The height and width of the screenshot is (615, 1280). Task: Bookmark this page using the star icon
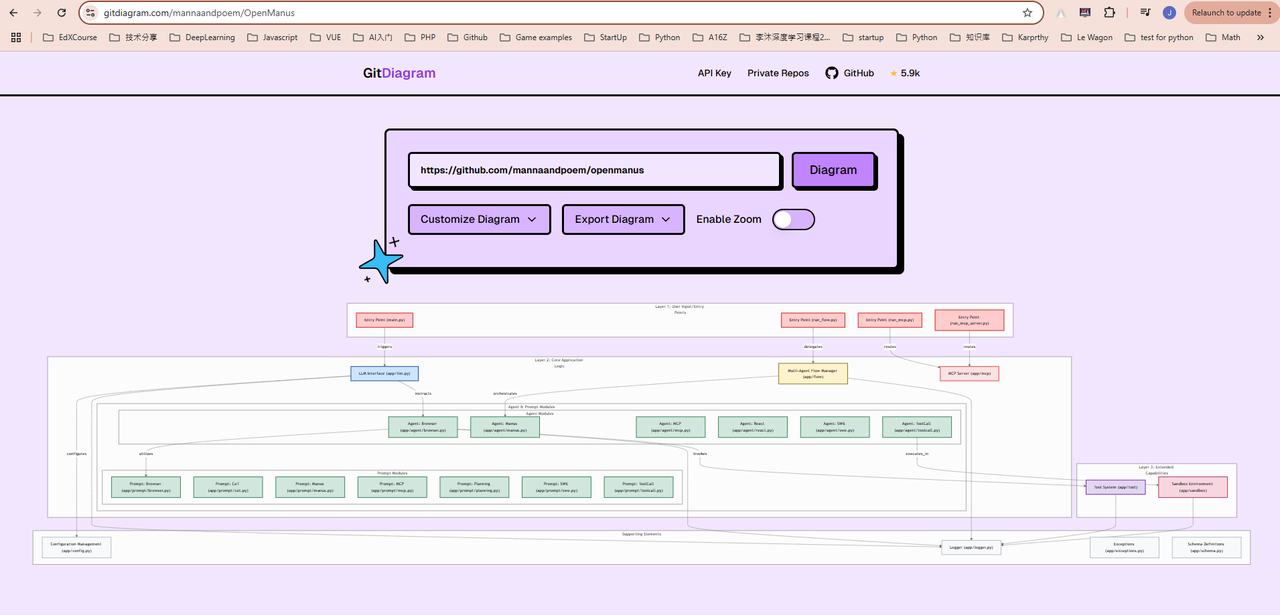[1027, 13]
